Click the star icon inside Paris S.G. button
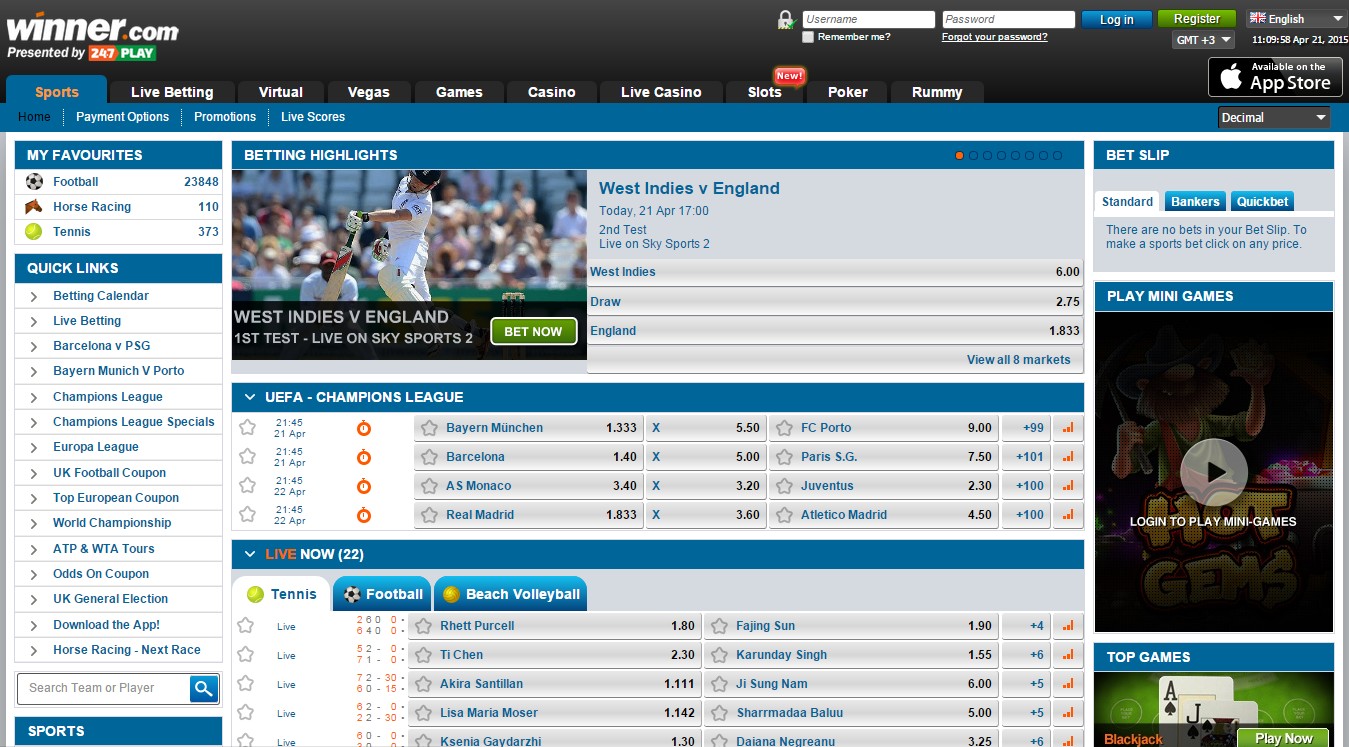The image size is (1349, 747). (785, 457)
